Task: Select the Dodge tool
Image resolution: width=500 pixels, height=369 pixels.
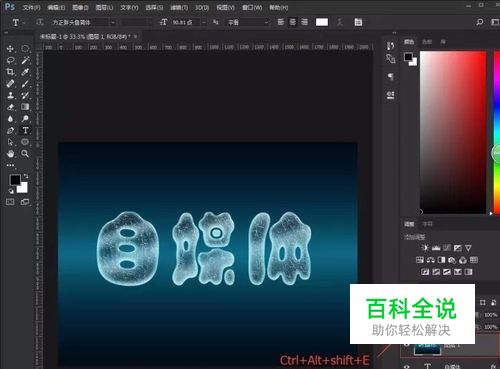Action: tap(25, 119)
